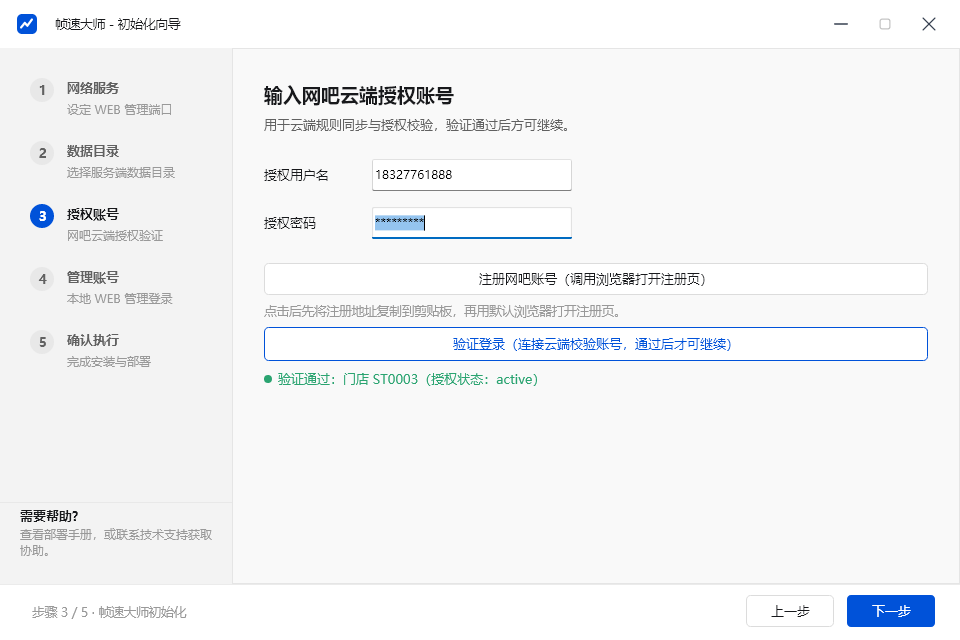
Task: Click the 授权密码 field label
Action: pos(290,223)
